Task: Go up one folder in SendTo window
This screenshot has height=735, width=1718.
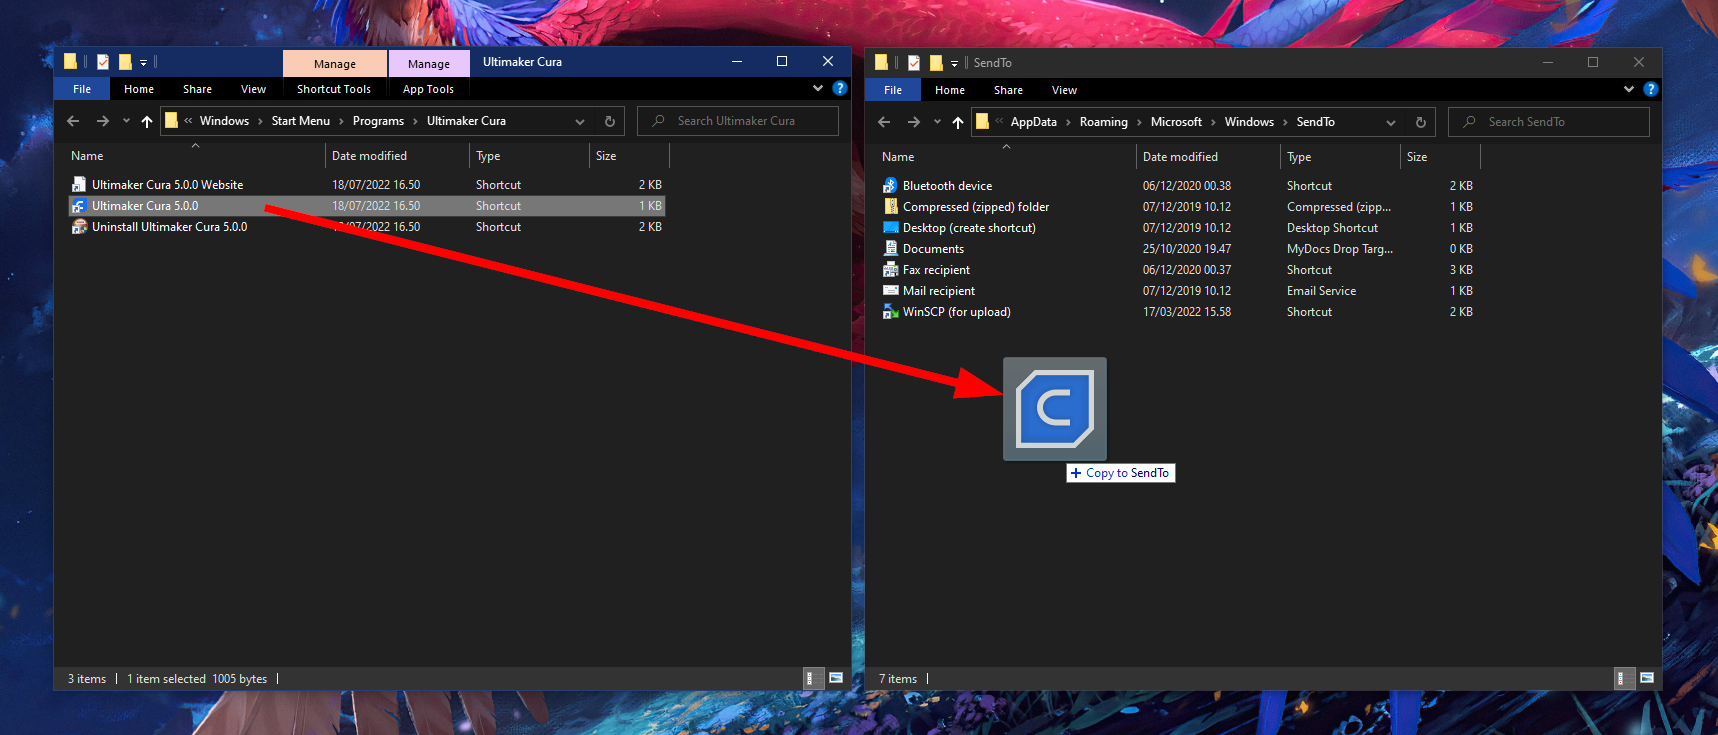Action: point(958,122)
